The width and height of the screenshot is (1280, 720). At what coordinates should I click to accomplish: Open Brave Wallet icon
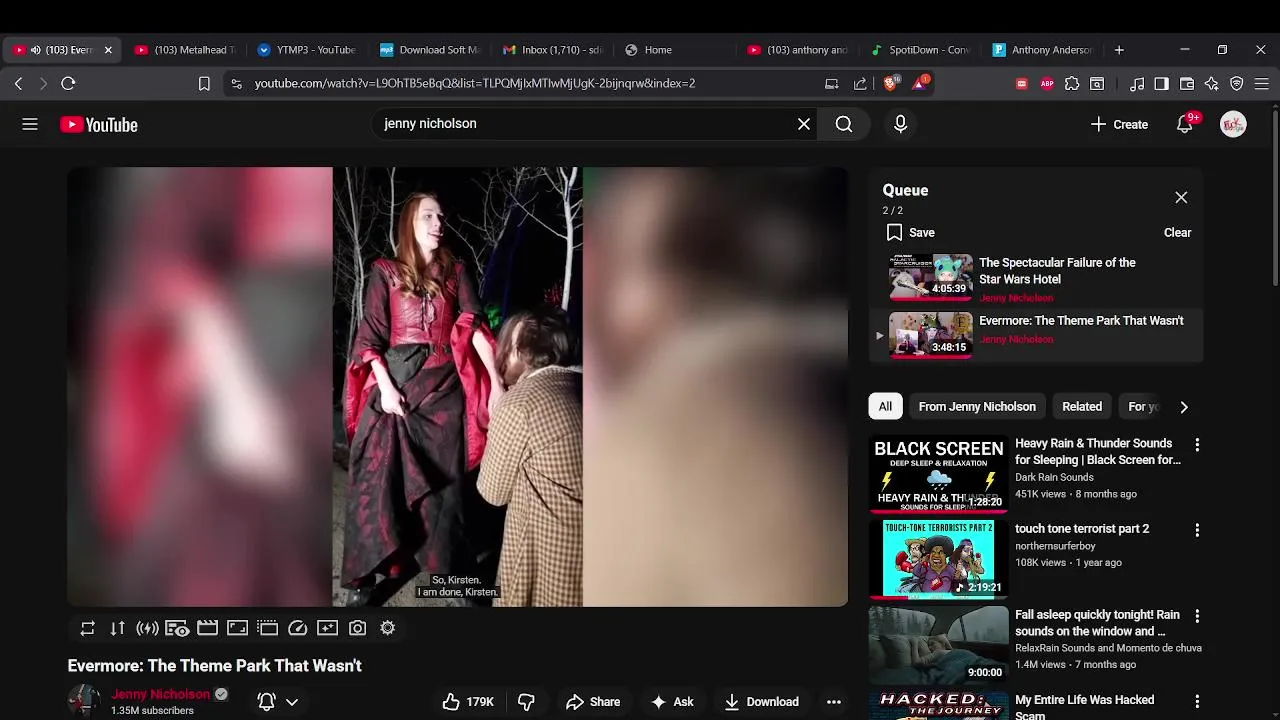point(1187,84)
